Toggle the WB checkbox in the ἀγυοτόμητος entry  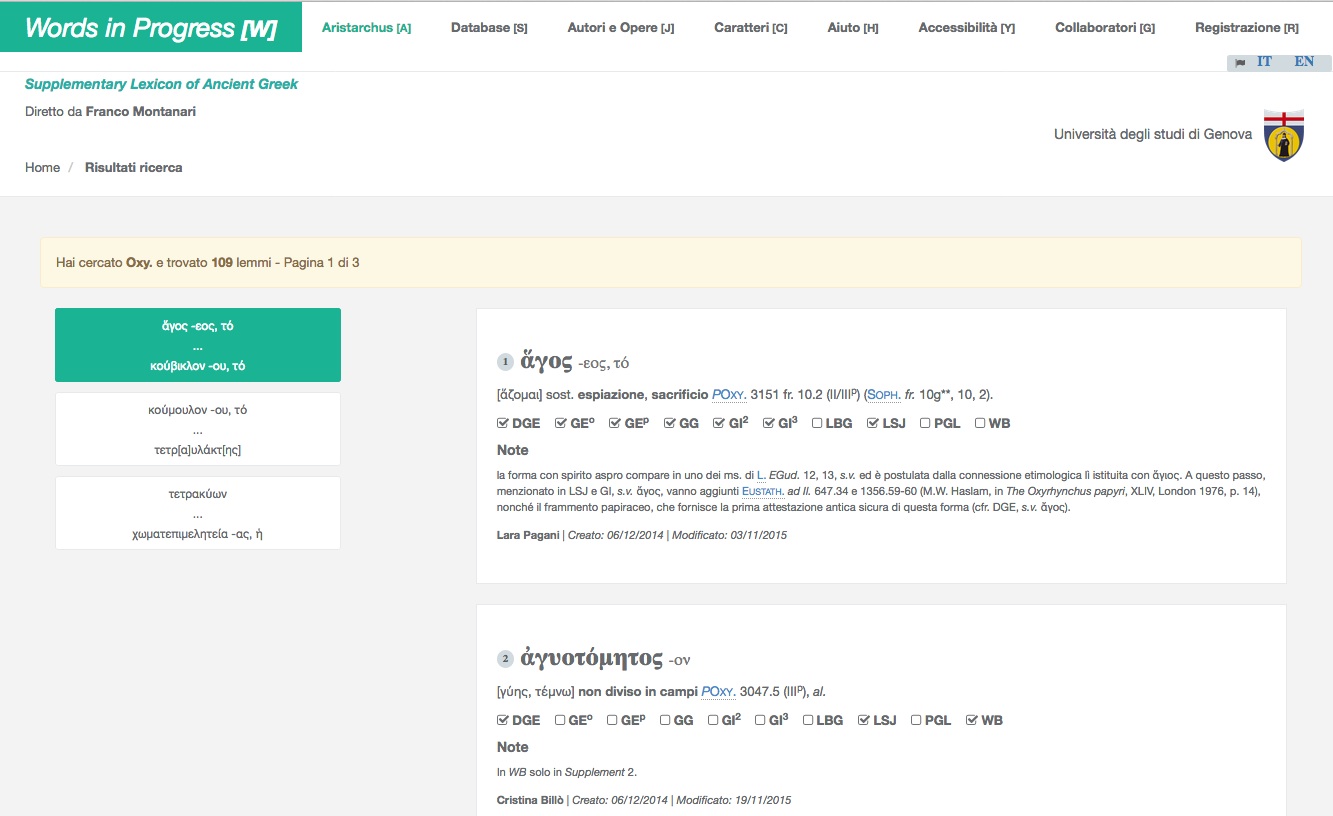coord(972,720)
